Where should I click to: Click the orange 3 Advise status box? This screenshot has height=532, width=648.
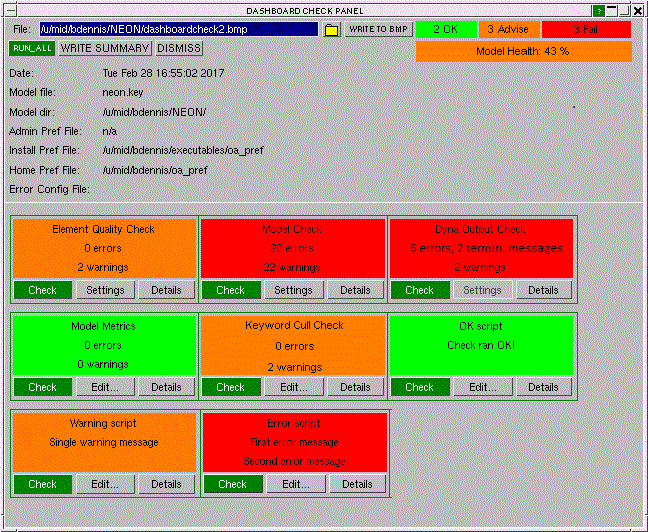(510, 30)
